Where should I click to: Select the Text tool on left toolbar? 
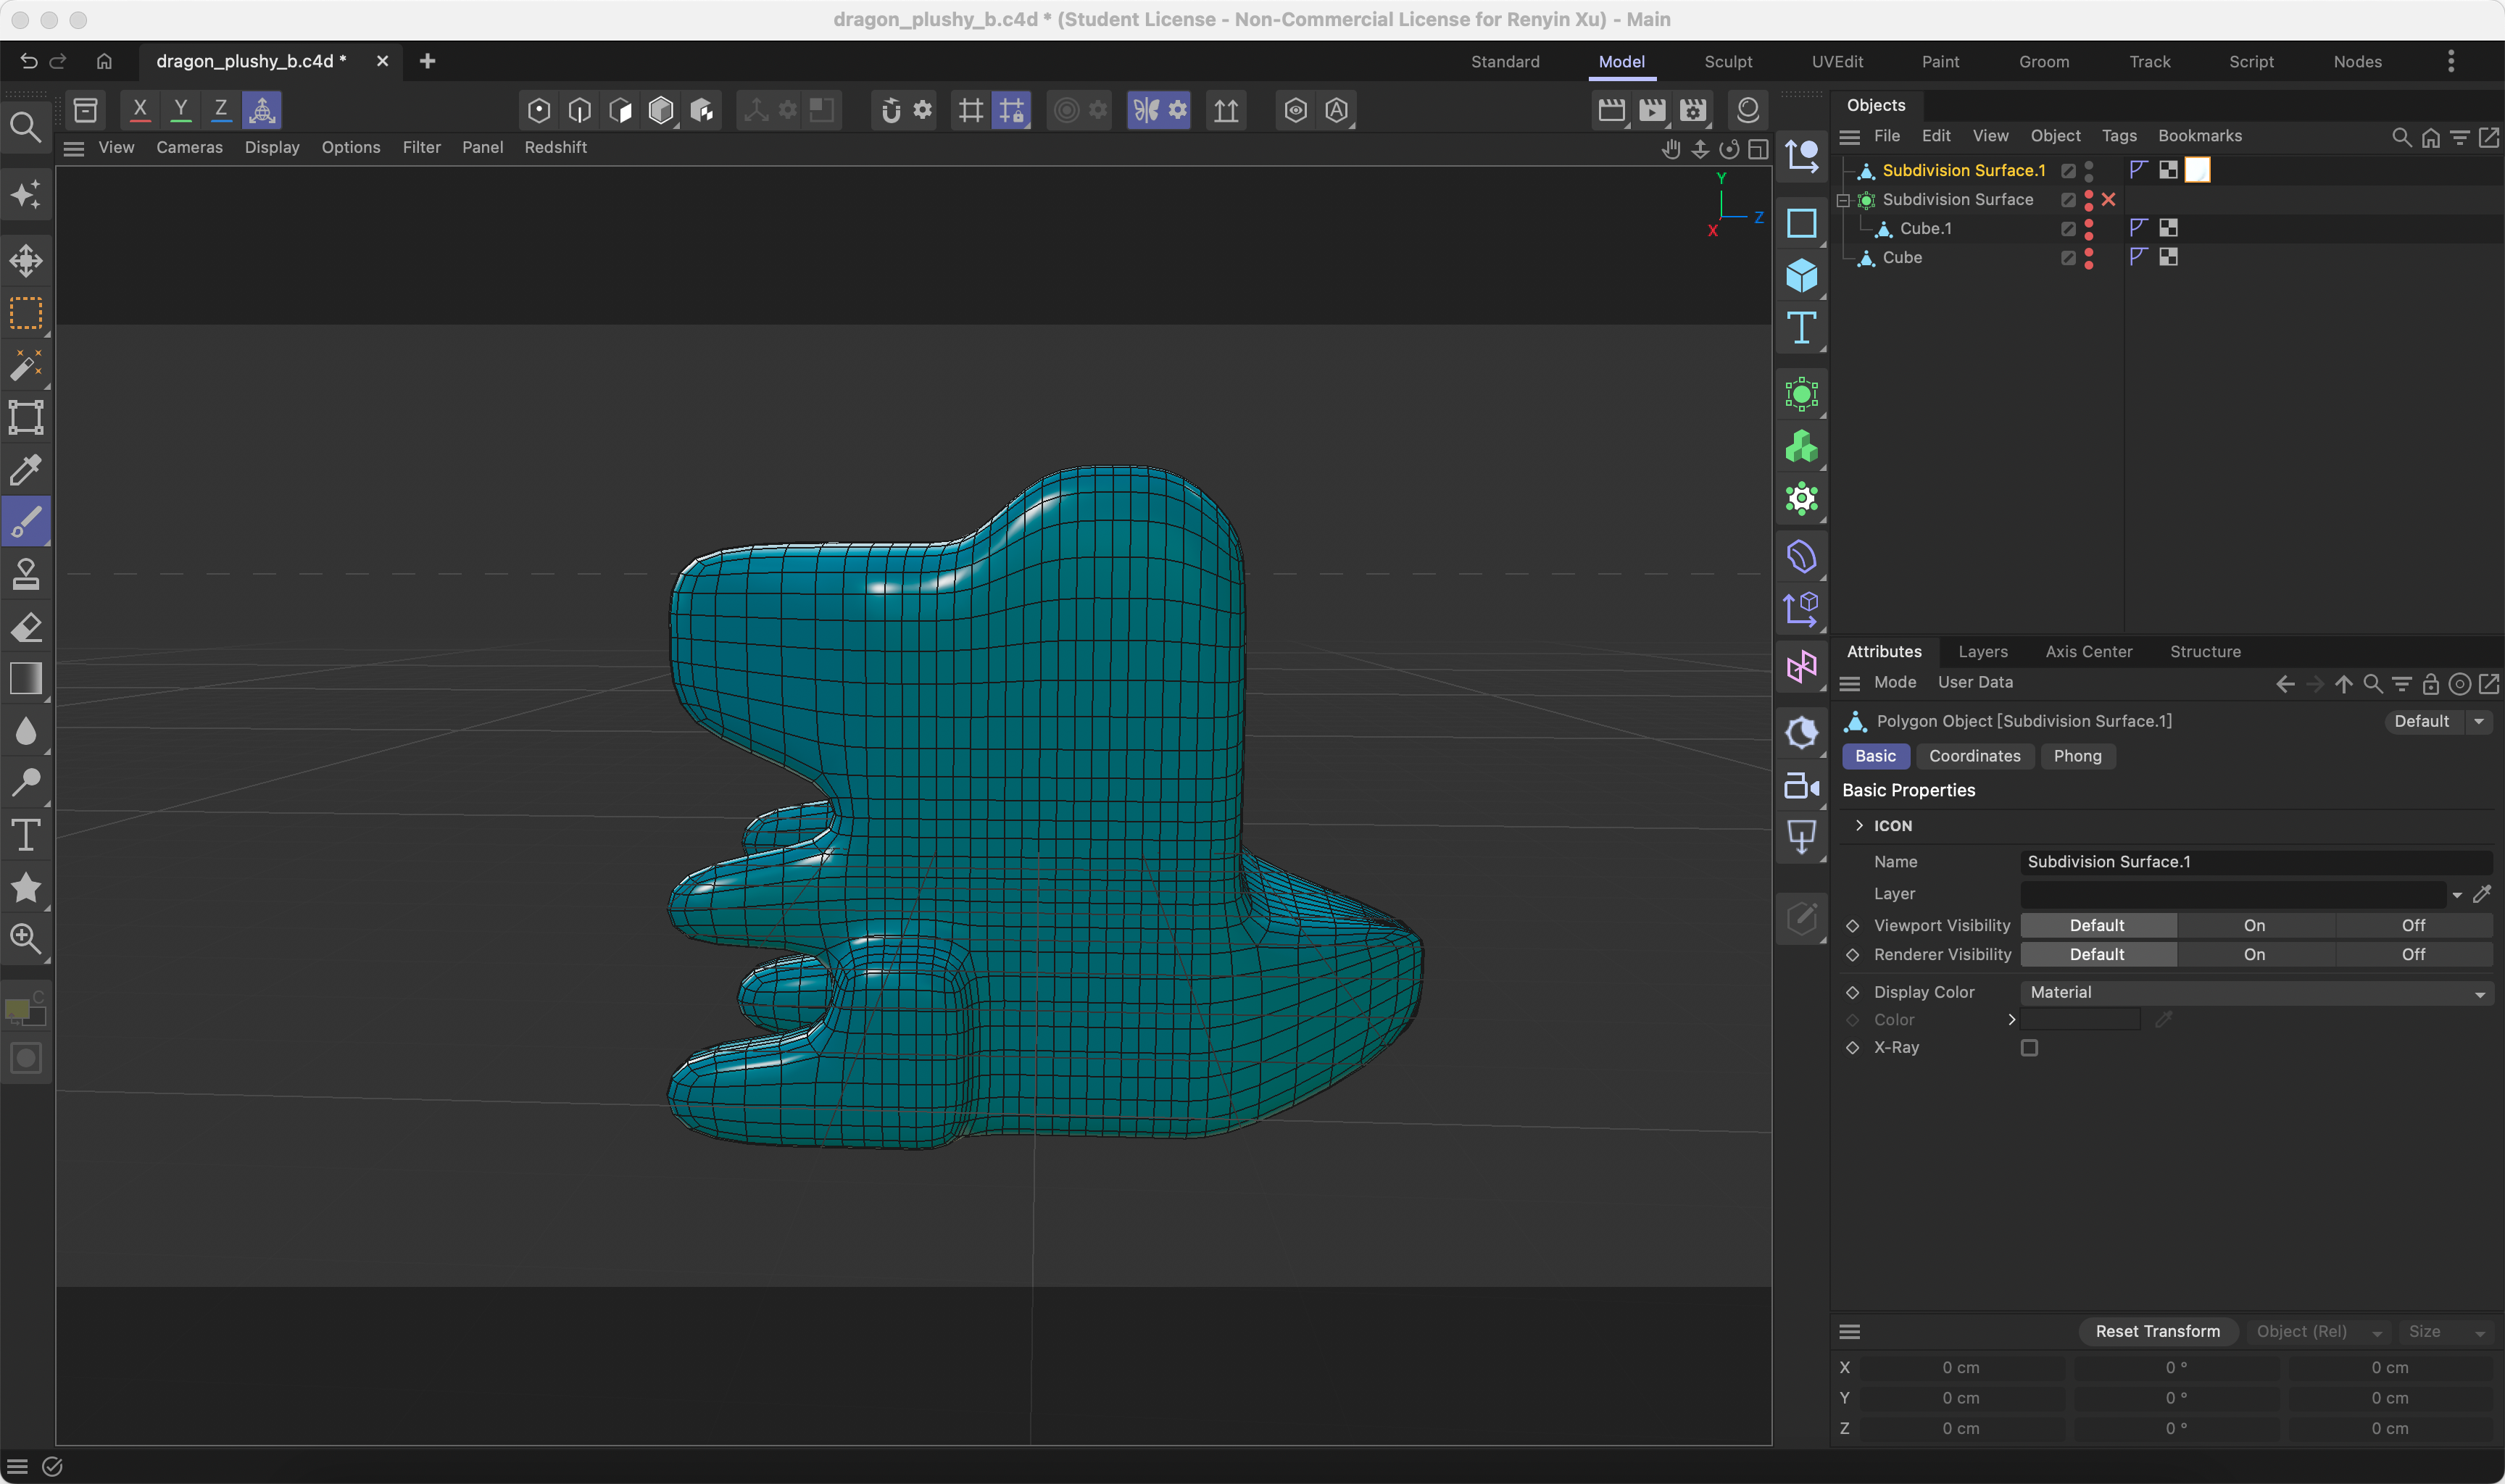(26, 835)
